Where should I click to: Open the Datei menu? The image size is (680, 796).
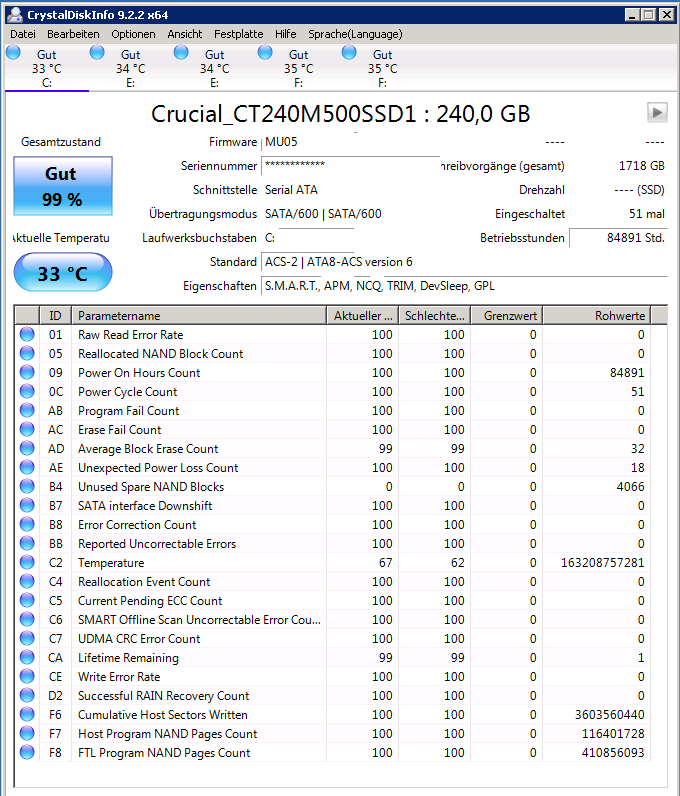(x=23, y=34)
